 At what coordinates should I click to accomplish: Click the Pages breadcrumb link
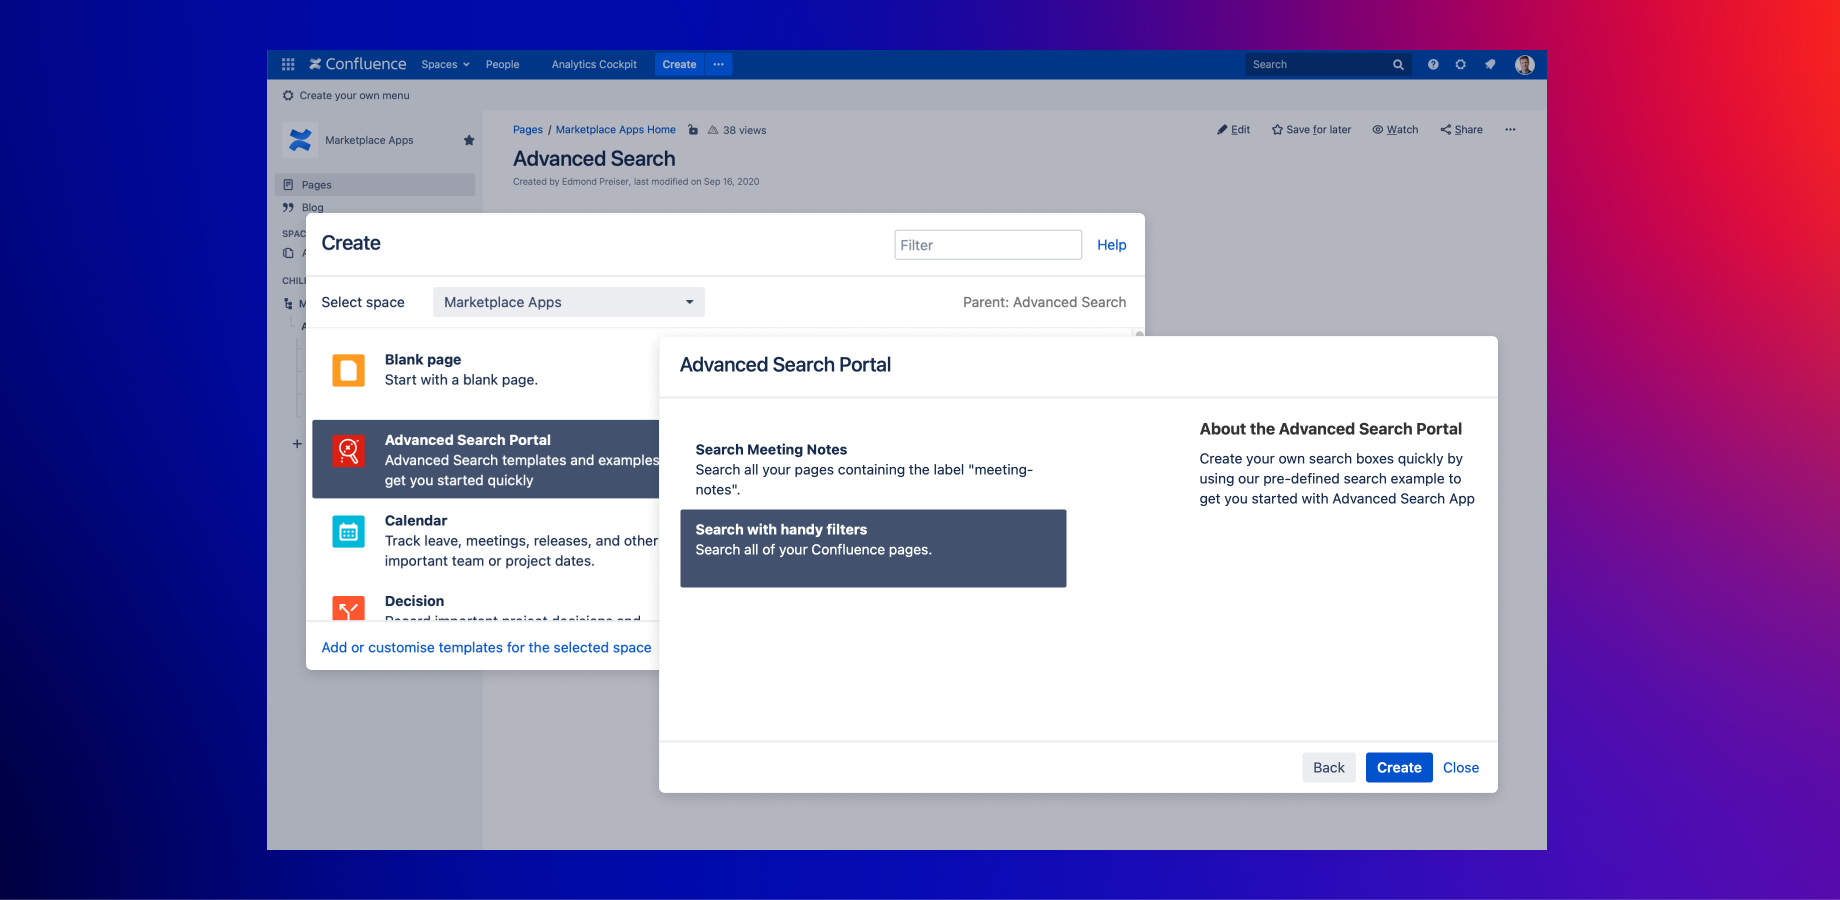tap(528, 130)
